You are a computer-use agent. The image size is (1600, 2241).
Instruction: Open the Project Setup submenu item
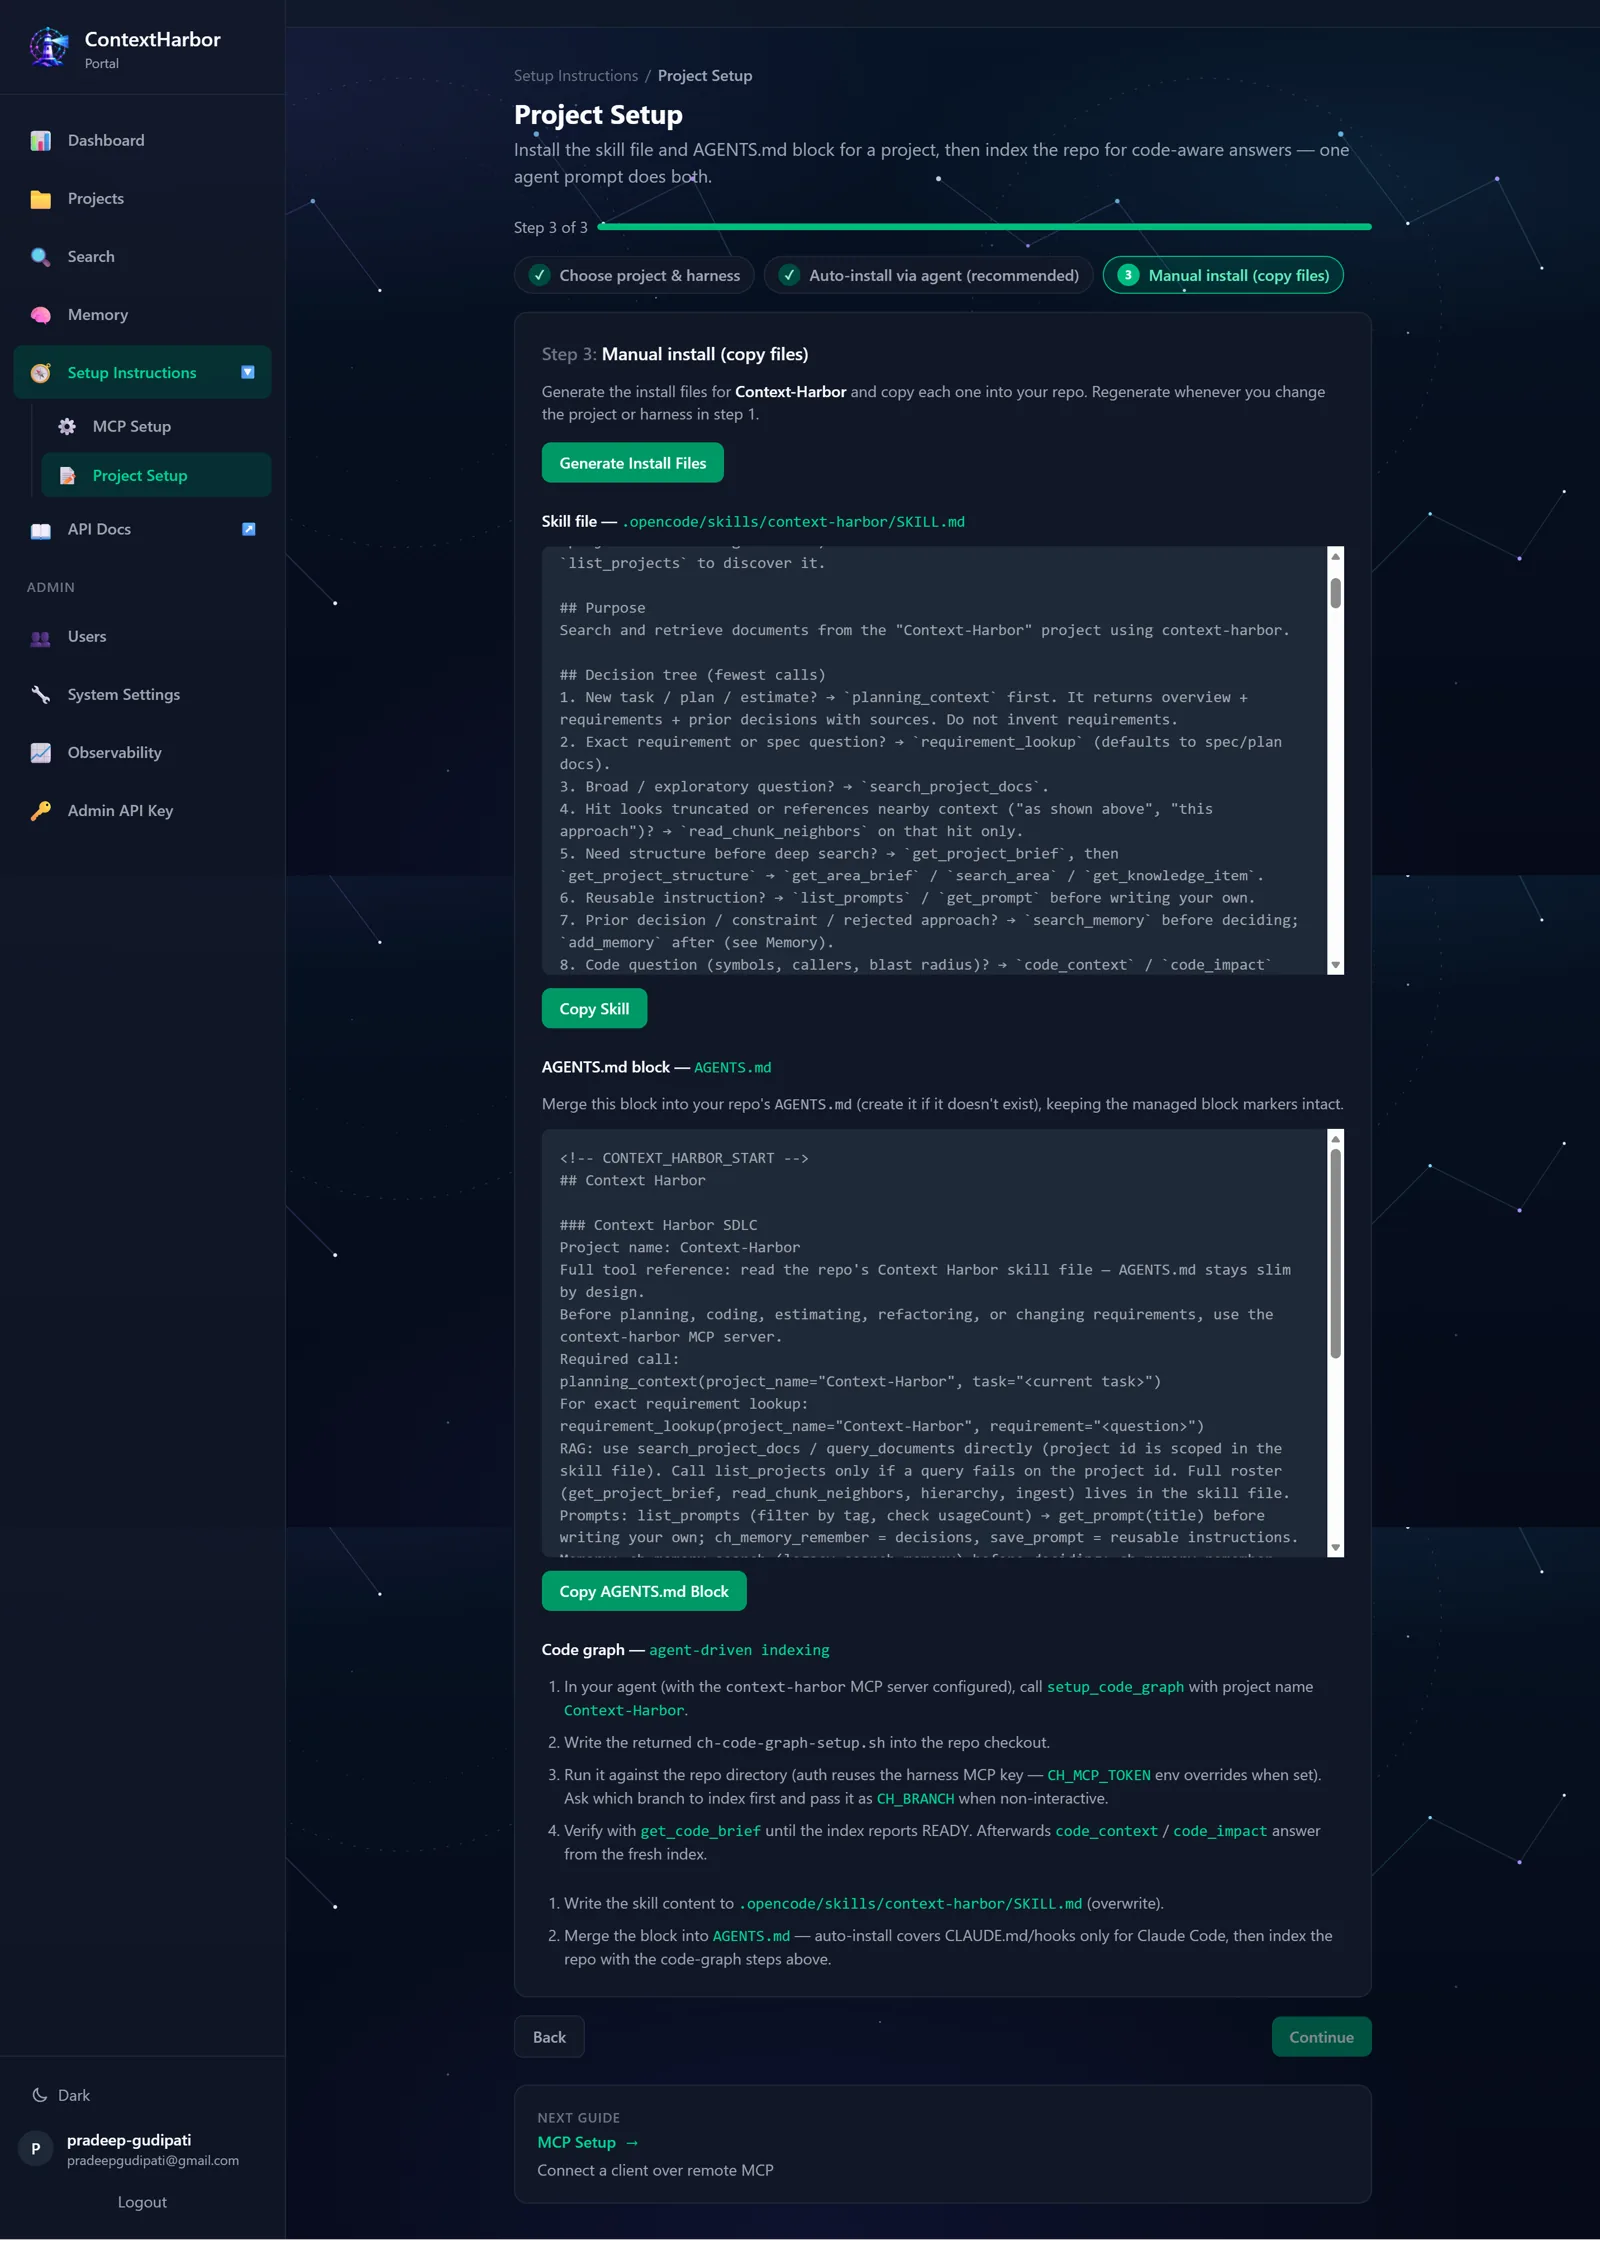pos(156,476)
